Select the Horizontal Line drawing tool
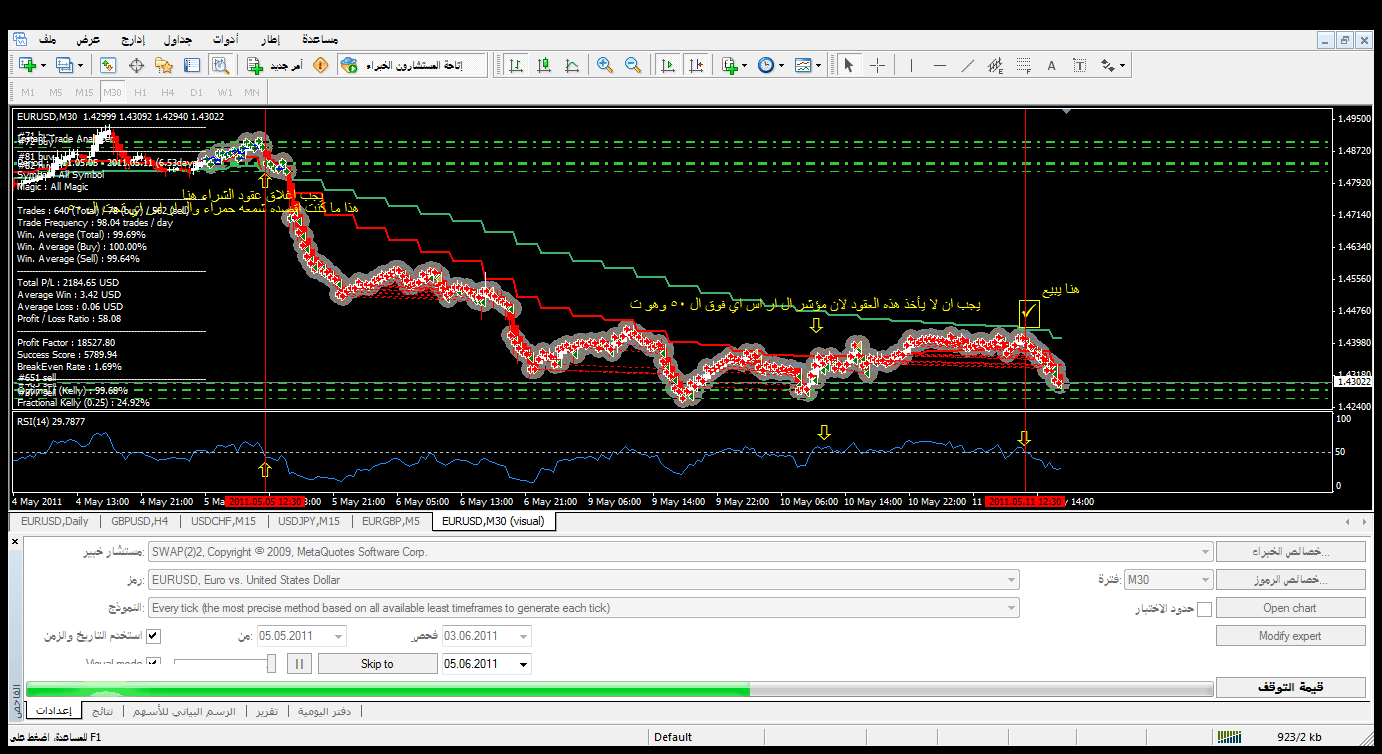Viewport: 1382px width, 754px height. pos(939,65)
